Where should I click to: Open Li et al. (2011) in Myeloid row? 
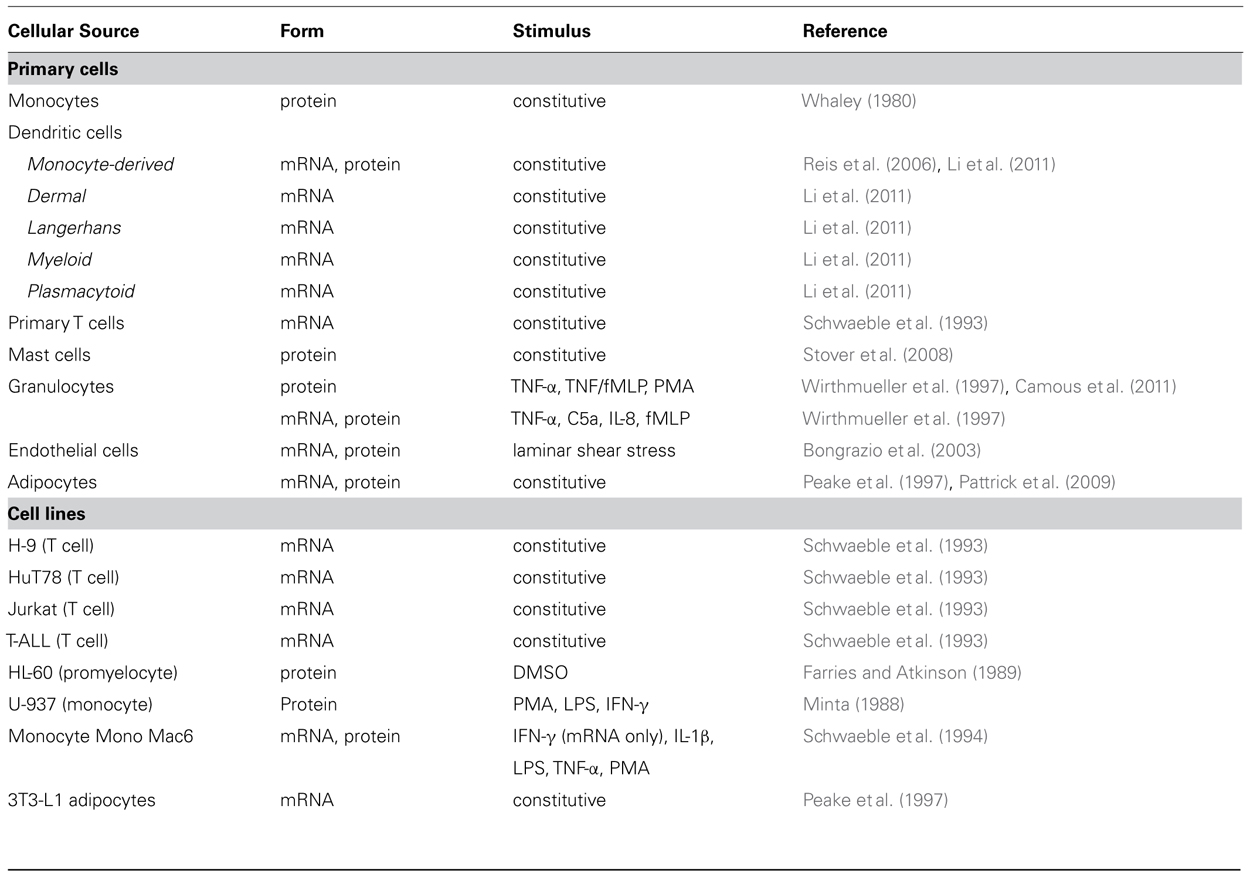point(856,260)
